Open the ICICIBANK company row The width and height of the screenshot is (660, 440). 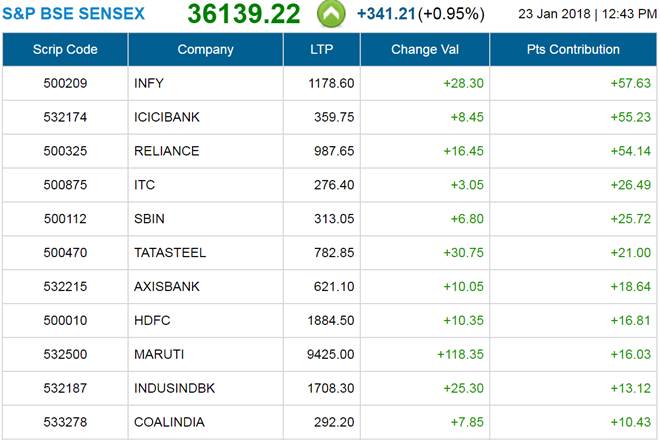coord(166,117)
